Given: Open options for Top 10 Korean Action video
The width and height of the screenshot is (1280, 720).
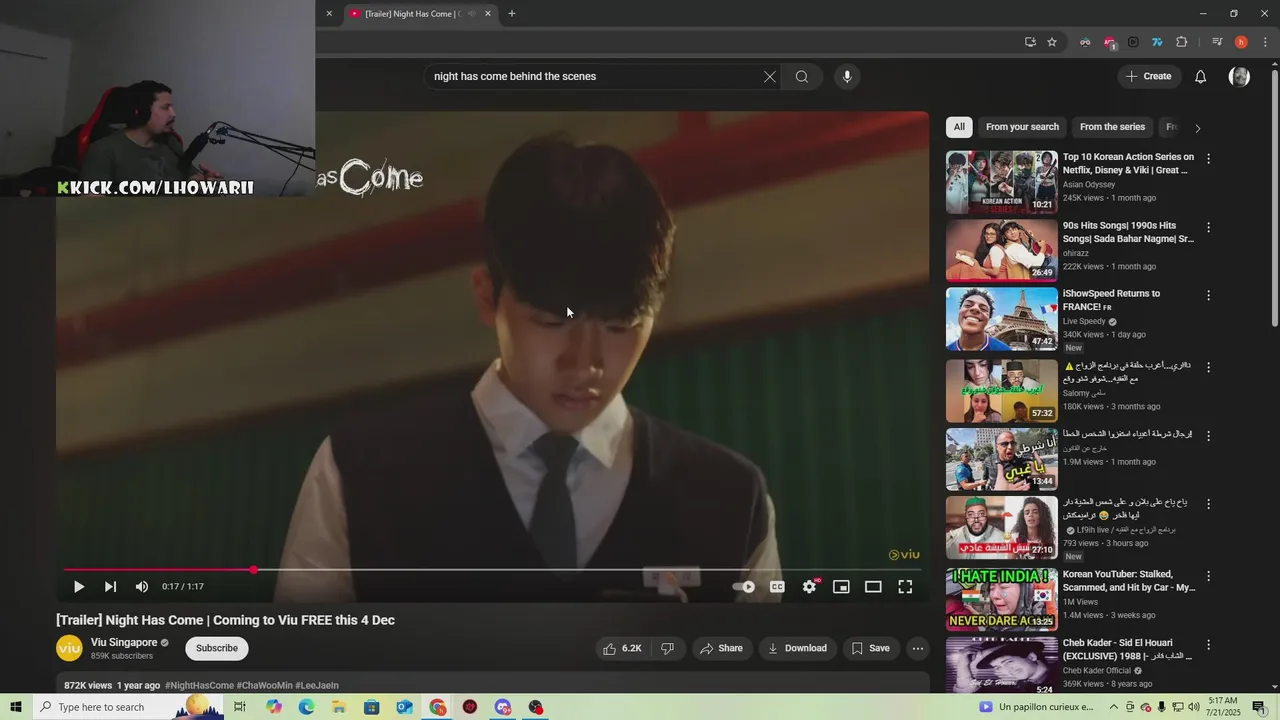Looking at the screenshot, I should (1208, 159).
